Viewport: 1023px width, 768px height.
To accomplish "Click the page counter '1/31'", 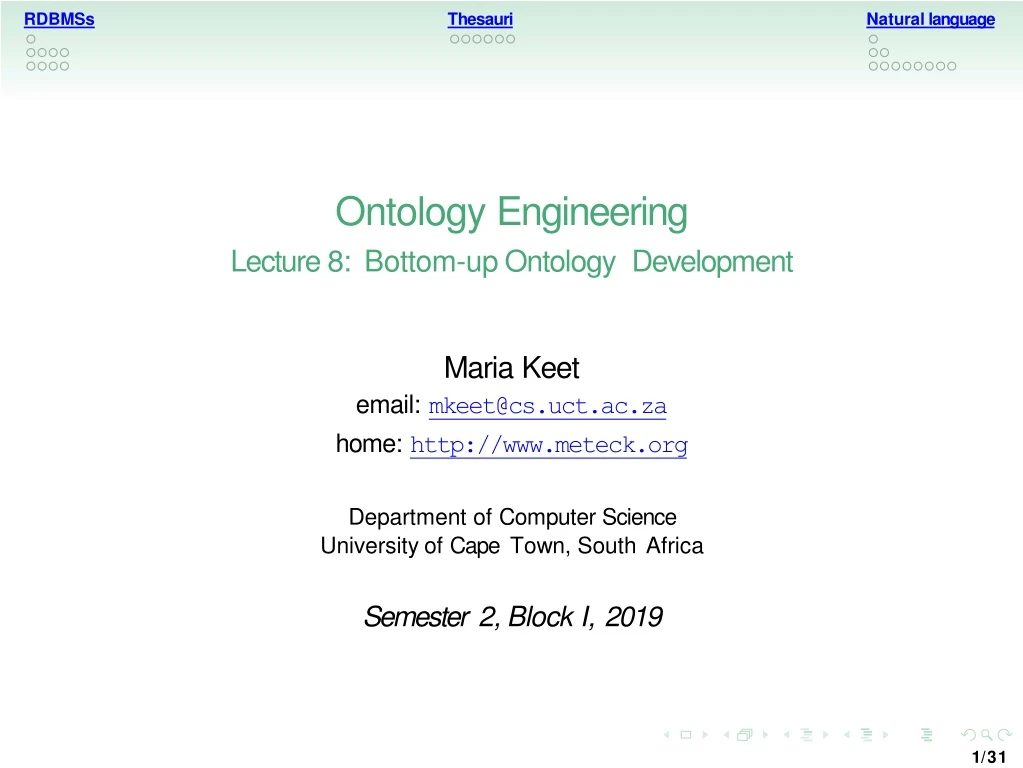I will click(988, 757).
